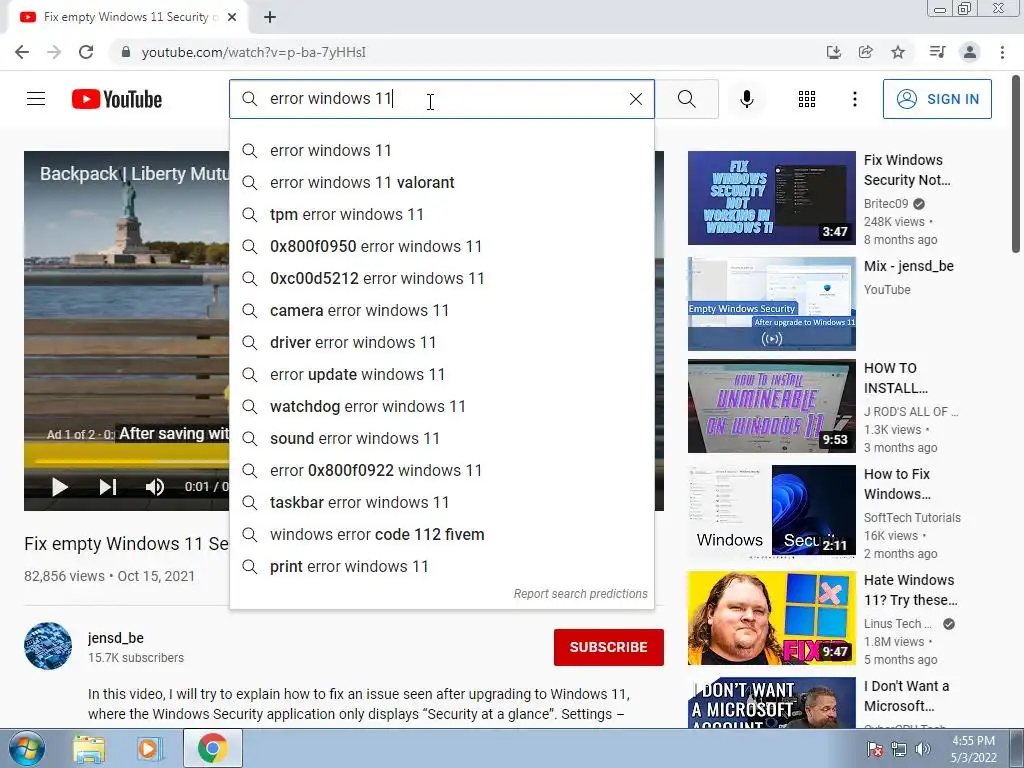Open Chrome's three-dot menu

(1002, 52)
